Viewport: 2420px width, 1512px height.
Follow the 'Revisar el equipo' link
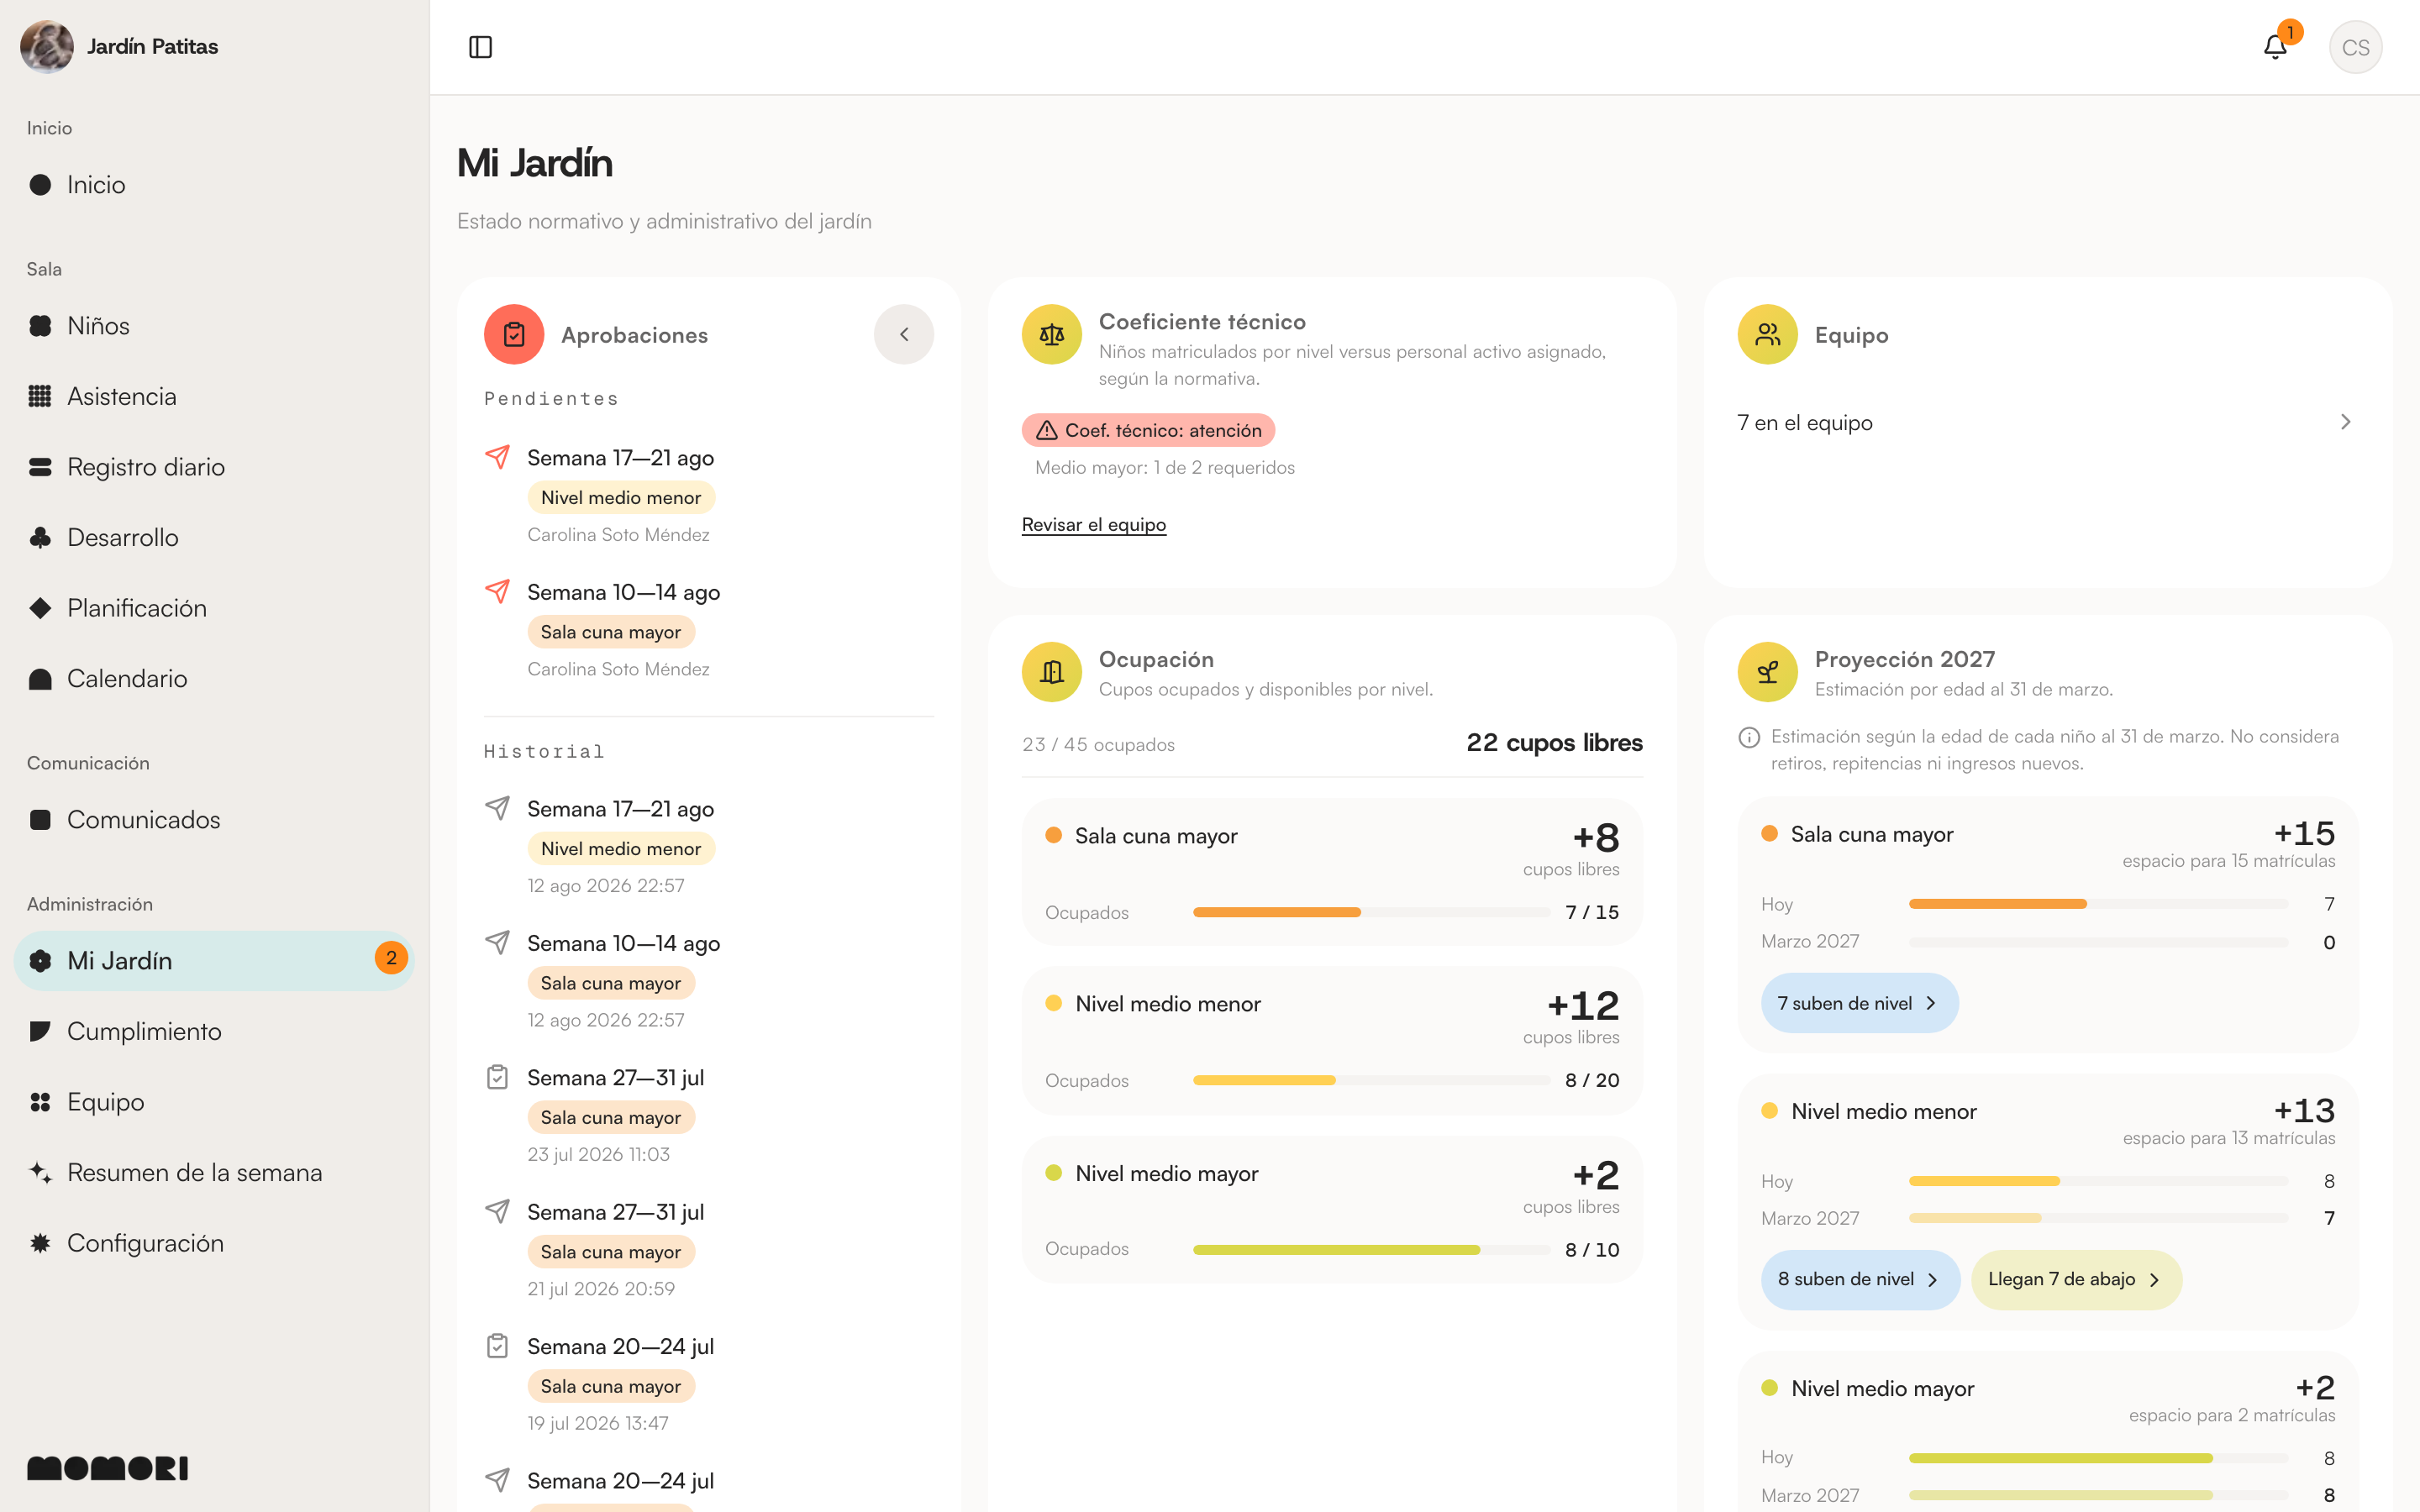coord(1093,525)
